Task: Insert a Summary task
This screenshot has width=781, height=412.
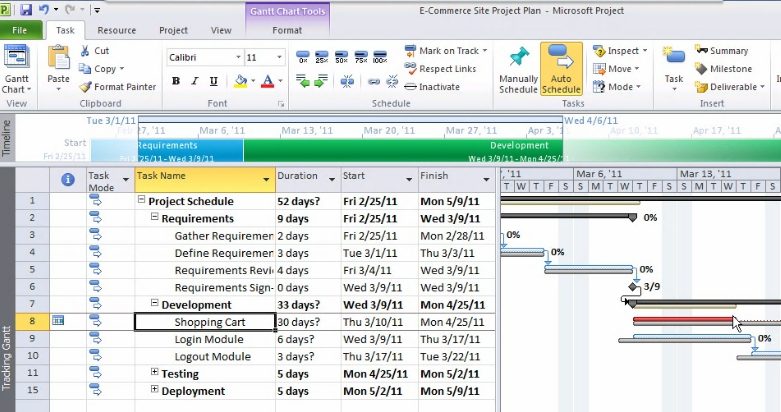Action: click(722, 50)
